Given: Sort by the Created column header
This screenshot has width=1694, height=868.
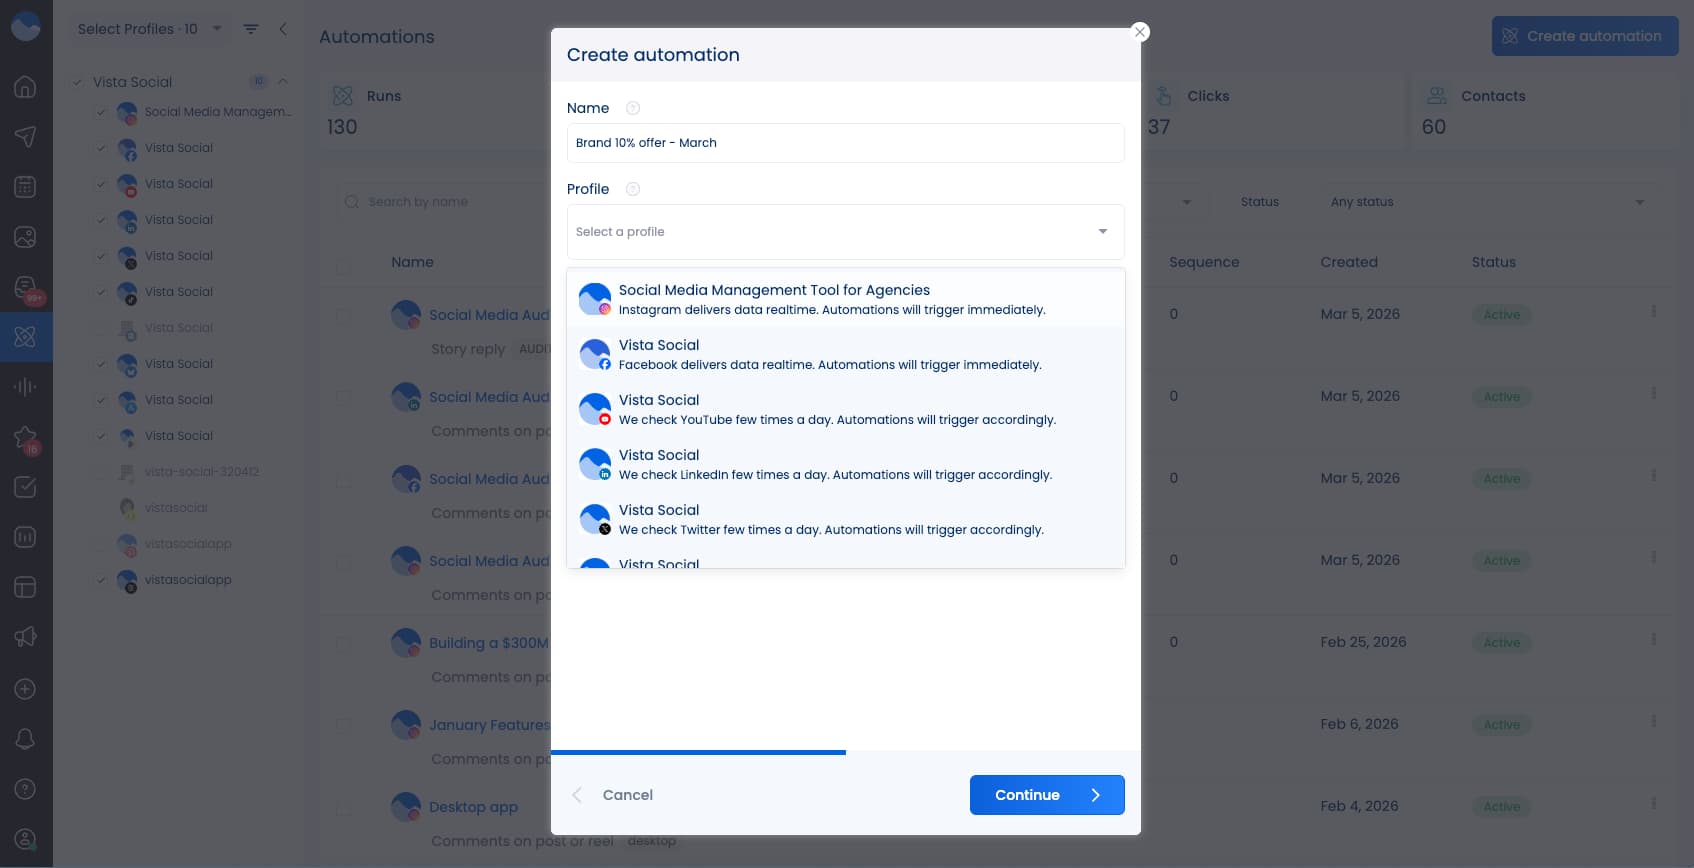Looking at the screenshot, I should [1348, 262].
